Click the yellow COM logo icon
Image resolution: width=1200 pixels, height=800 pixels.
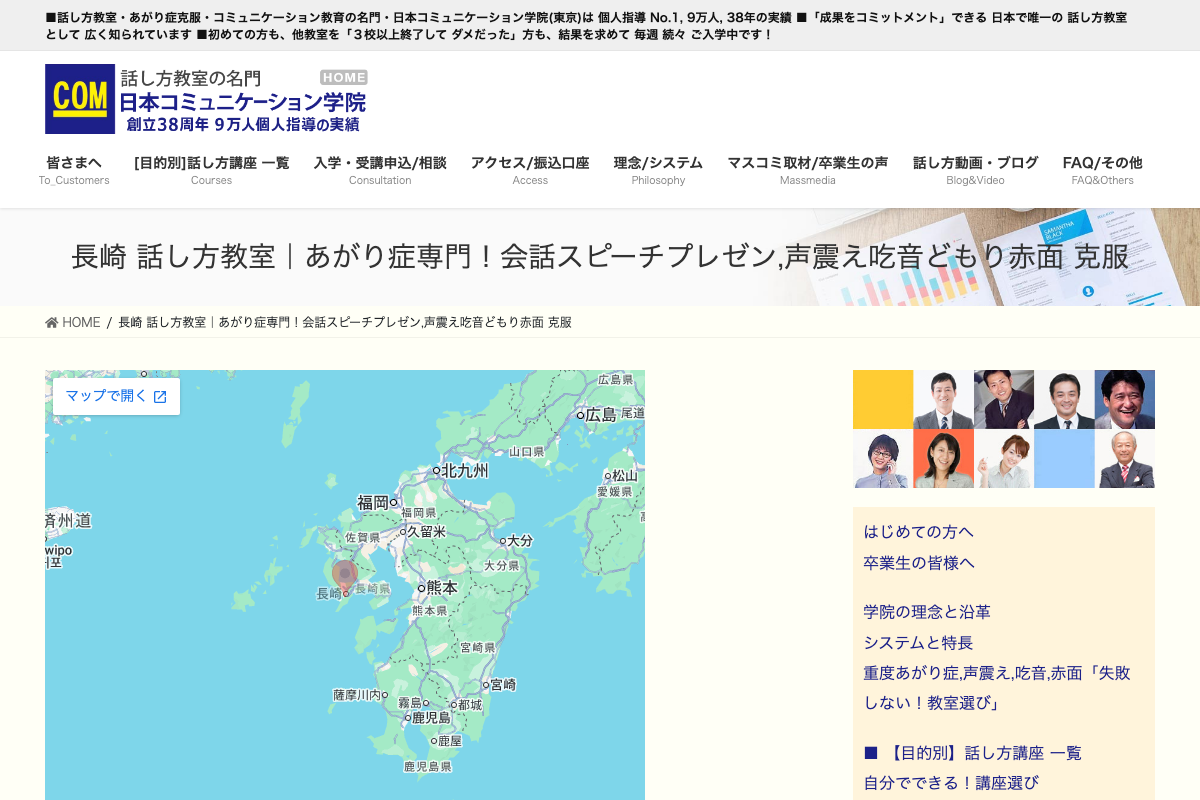point(80,99)
